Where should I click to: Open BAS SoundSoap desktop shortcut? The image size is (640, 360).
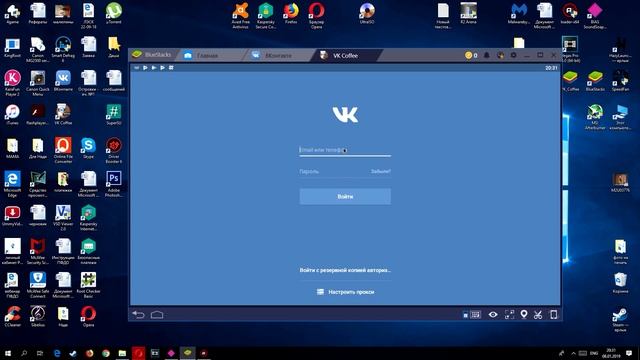(x=595, y=16)
